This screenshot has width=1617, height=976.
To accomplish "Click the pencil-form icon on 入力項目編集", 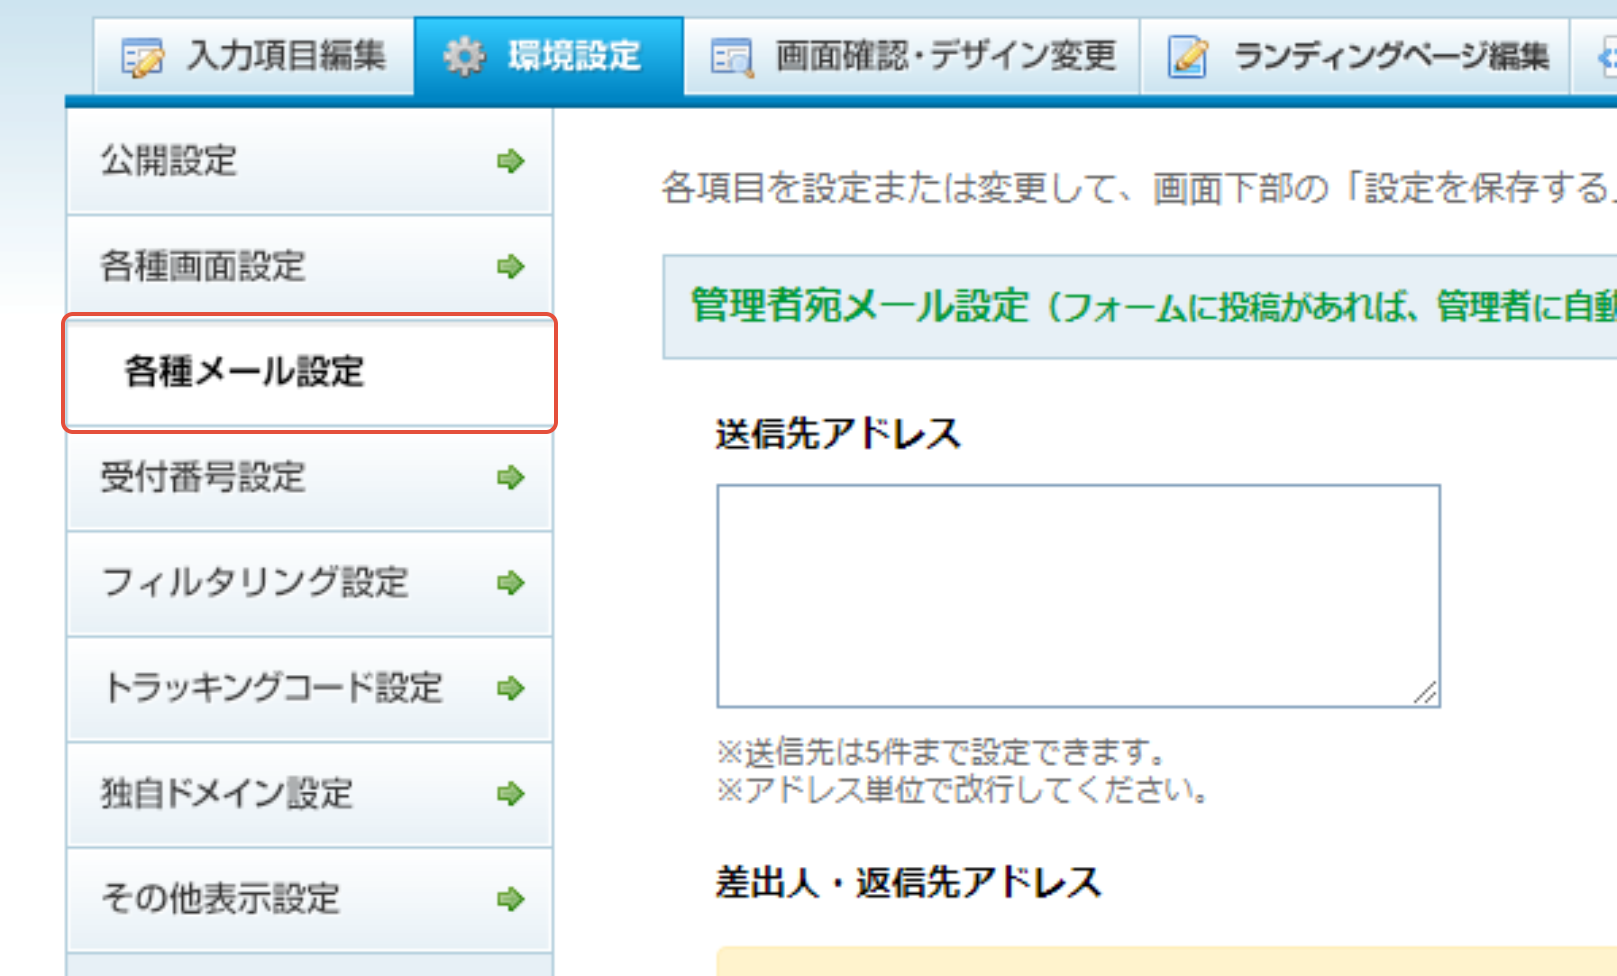I will pos(142,58).
